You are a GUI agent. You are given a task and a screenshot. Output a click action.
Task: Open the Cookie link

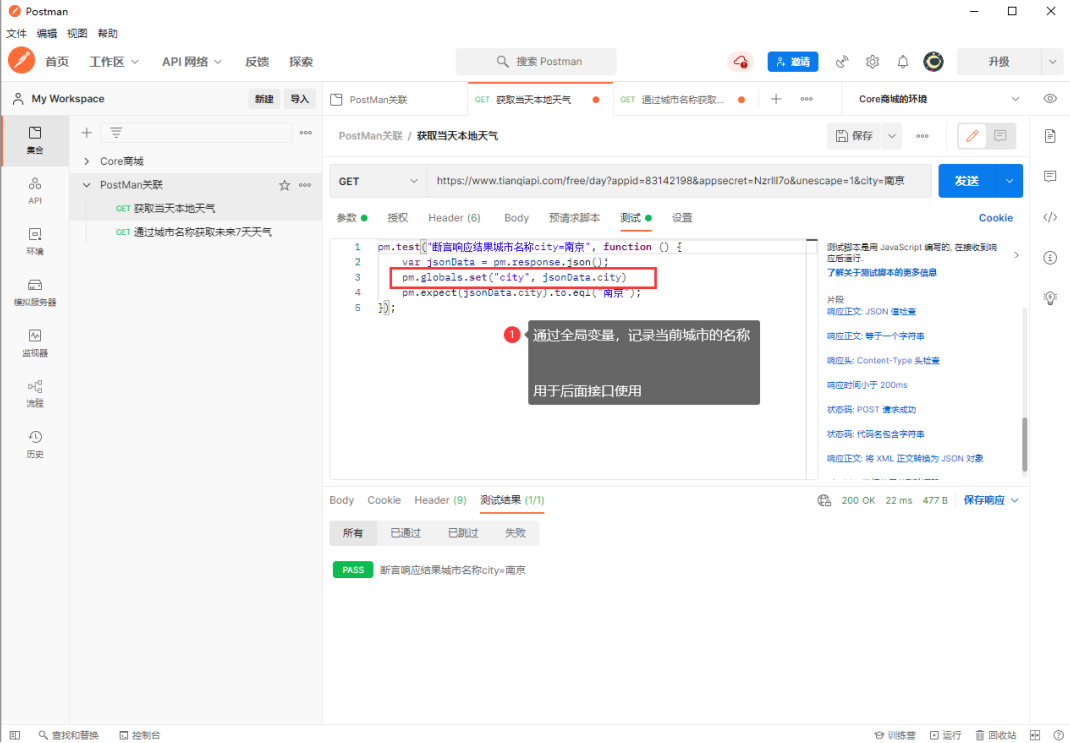[996, 218]
